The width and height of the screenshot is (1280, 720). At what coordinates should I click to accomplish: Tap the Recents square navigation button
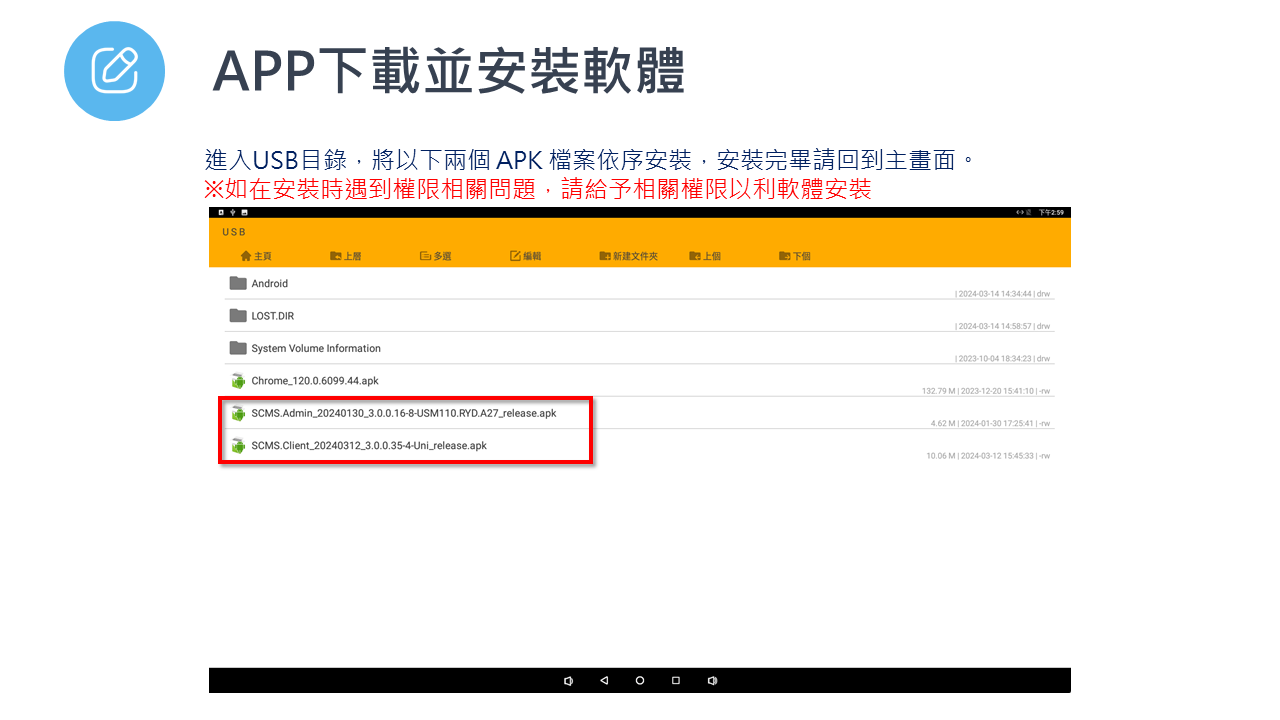[675, 680]
